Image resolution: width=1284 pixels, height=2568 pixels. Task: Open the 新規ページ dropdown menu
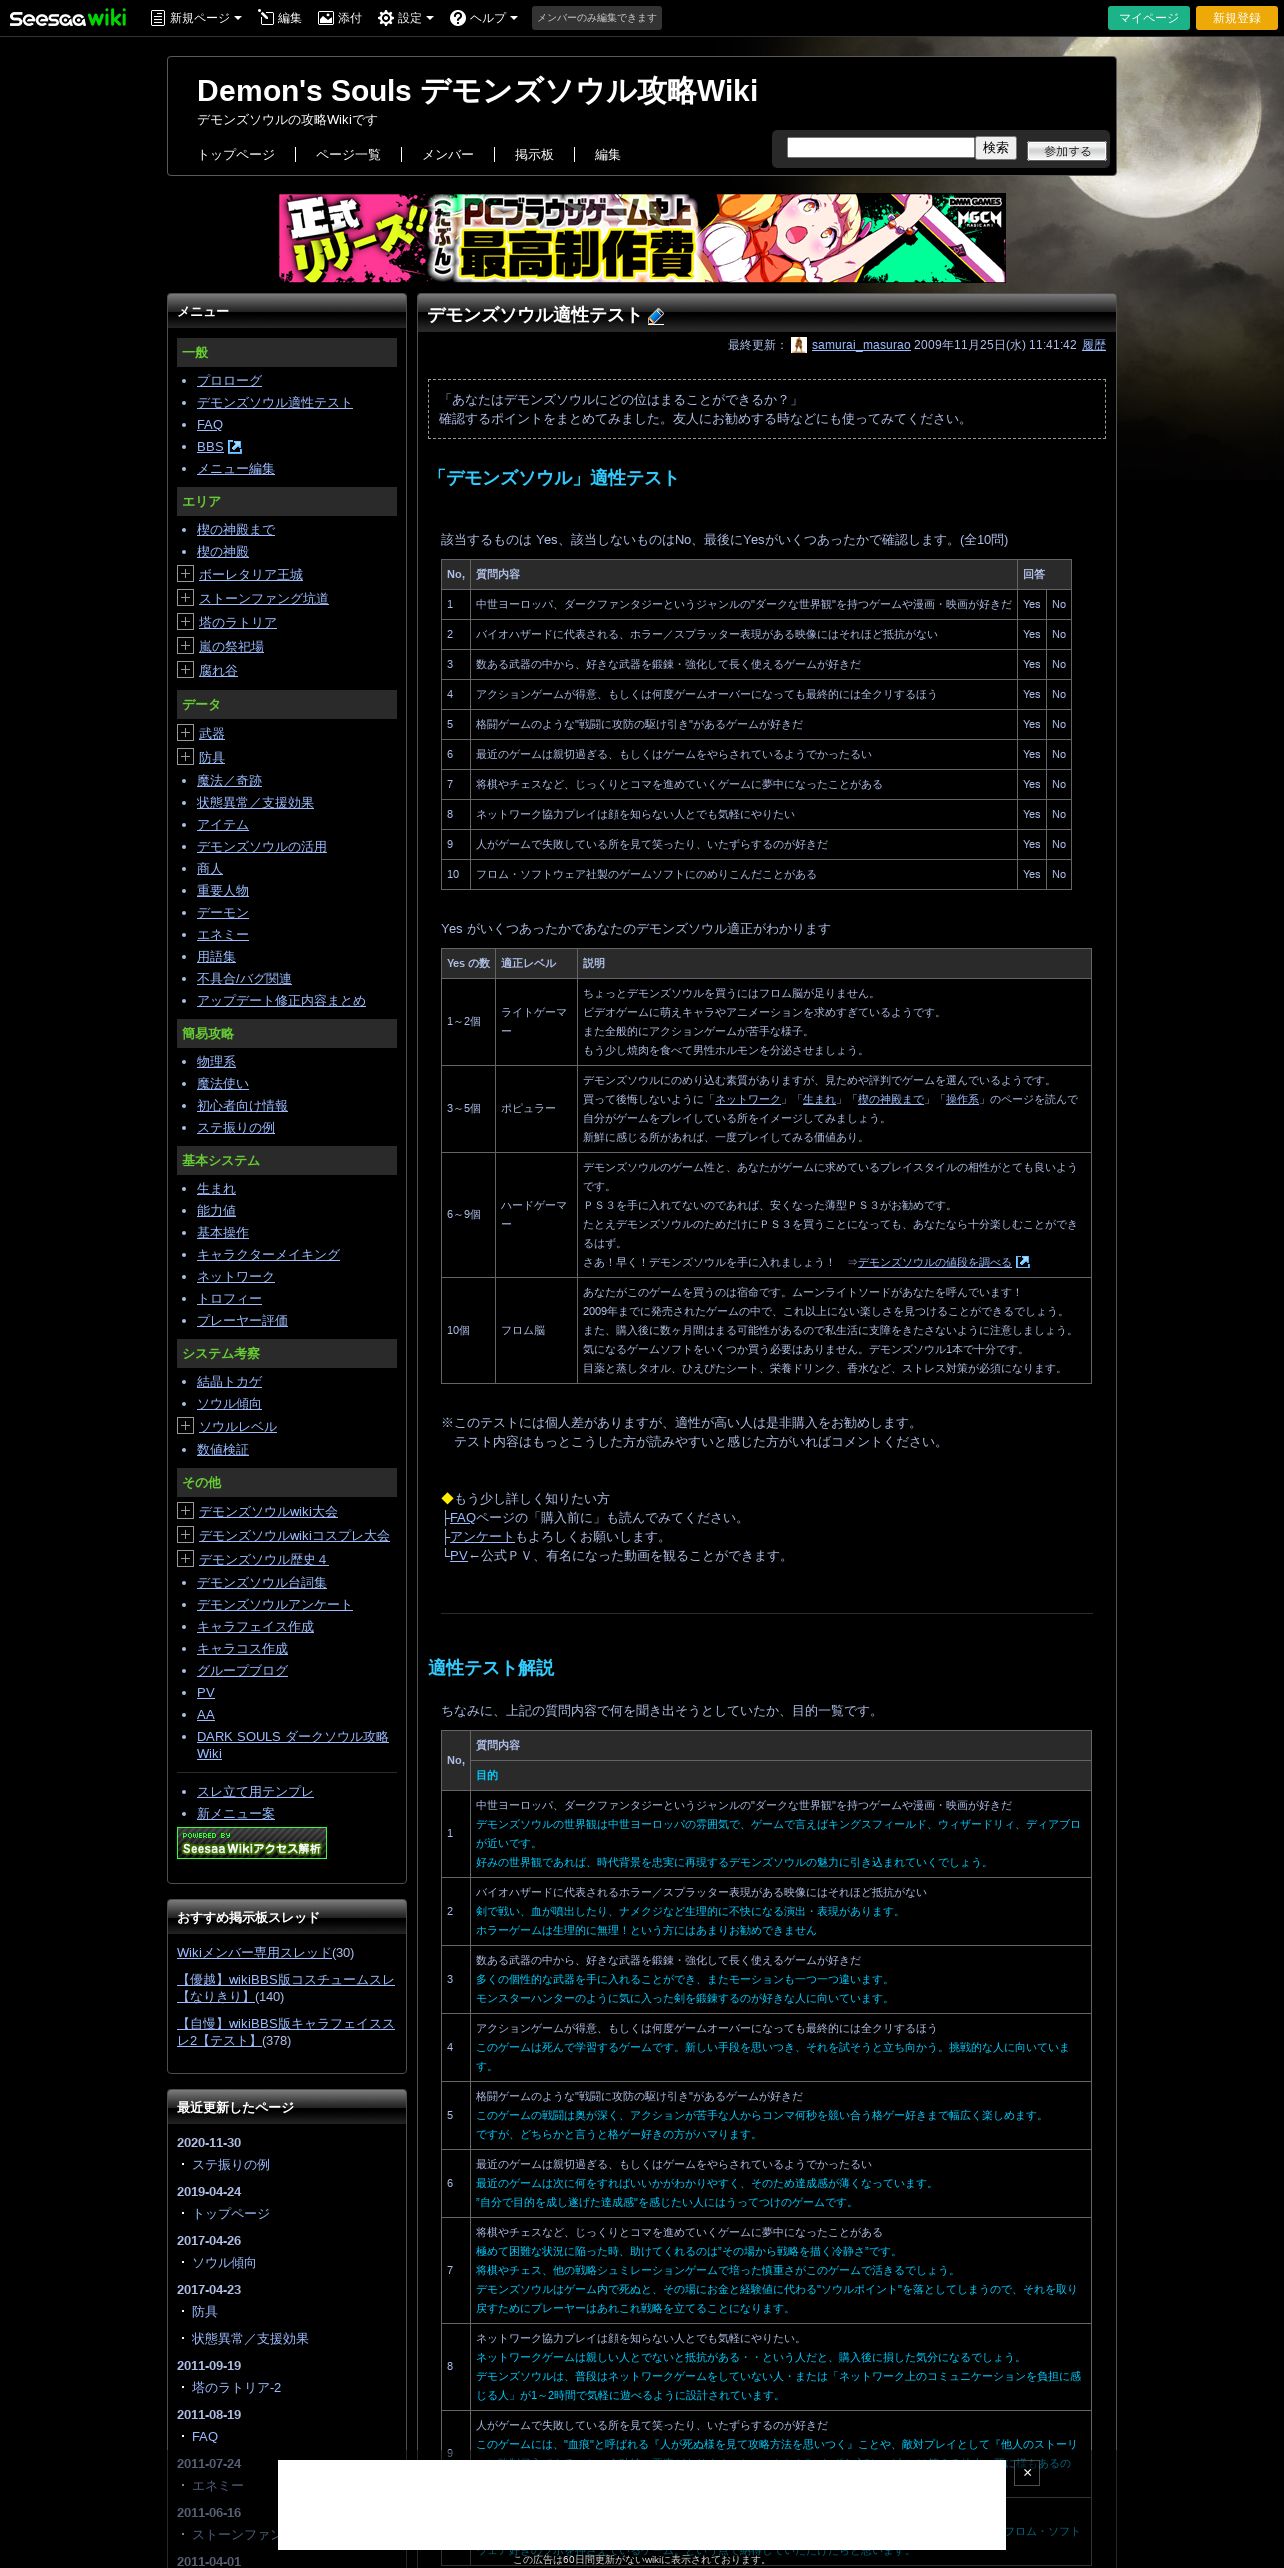196,18
